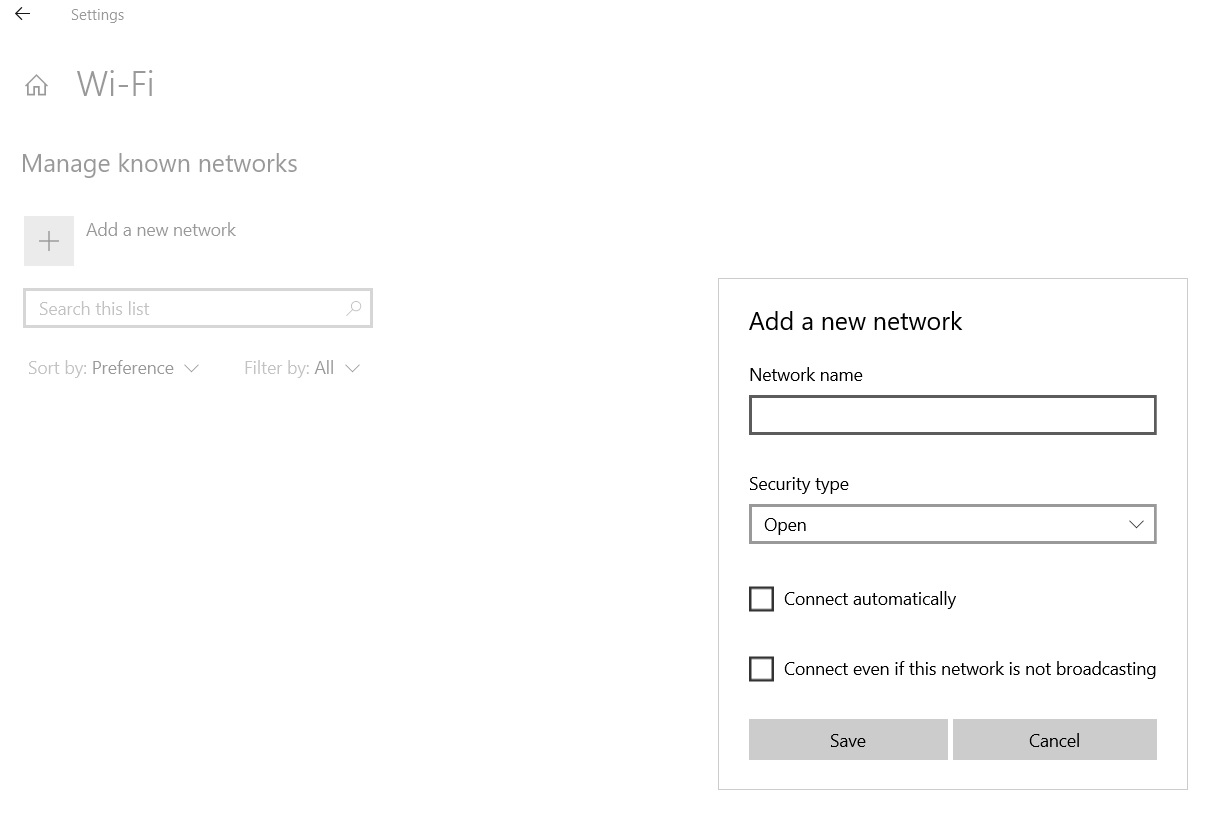Click into the Search this list field
Viewport: 1213px width, 817px height.
(198, 308)
